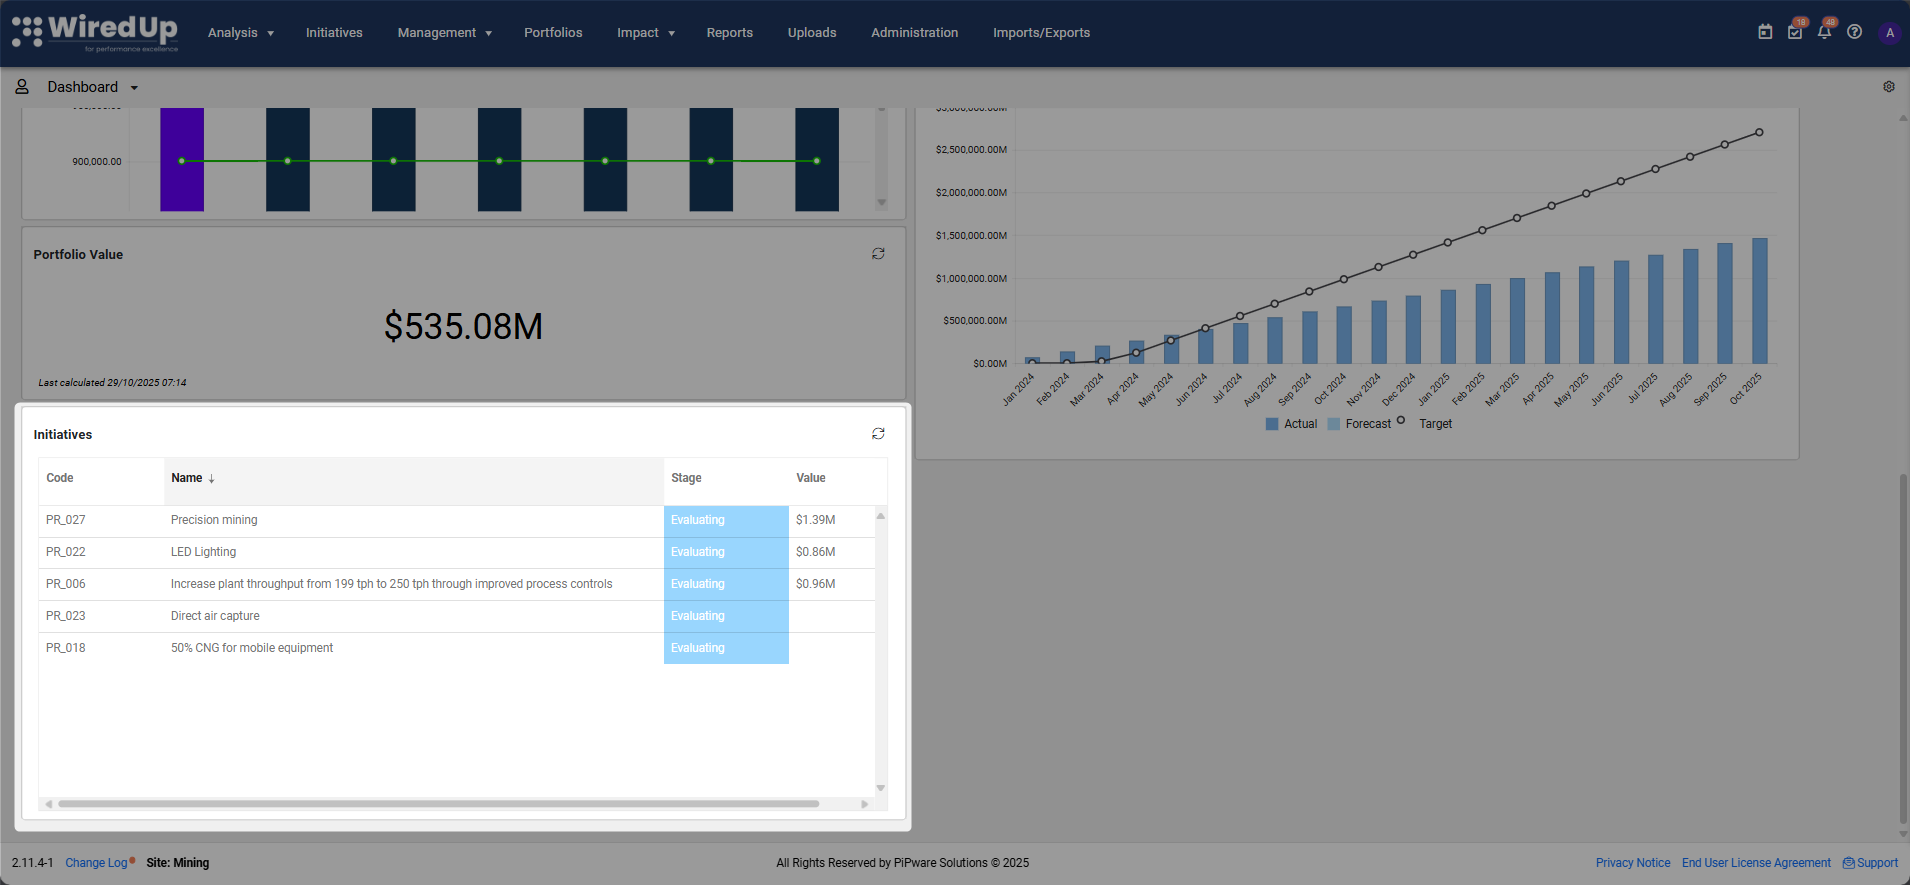The width and height of the screenshot is (1910, 885).
Task: Click the Site: Mining status text
Action: 178,863
